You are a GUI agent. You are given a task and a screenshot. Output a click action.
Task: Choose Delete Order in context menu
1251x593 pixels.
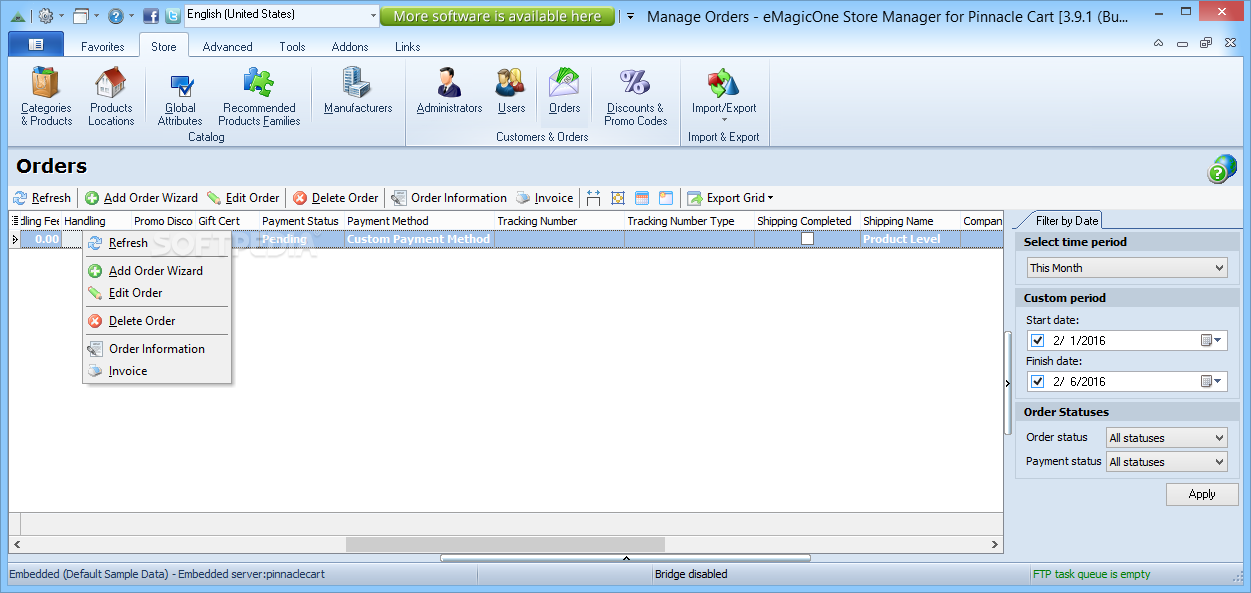click(157, 321)
